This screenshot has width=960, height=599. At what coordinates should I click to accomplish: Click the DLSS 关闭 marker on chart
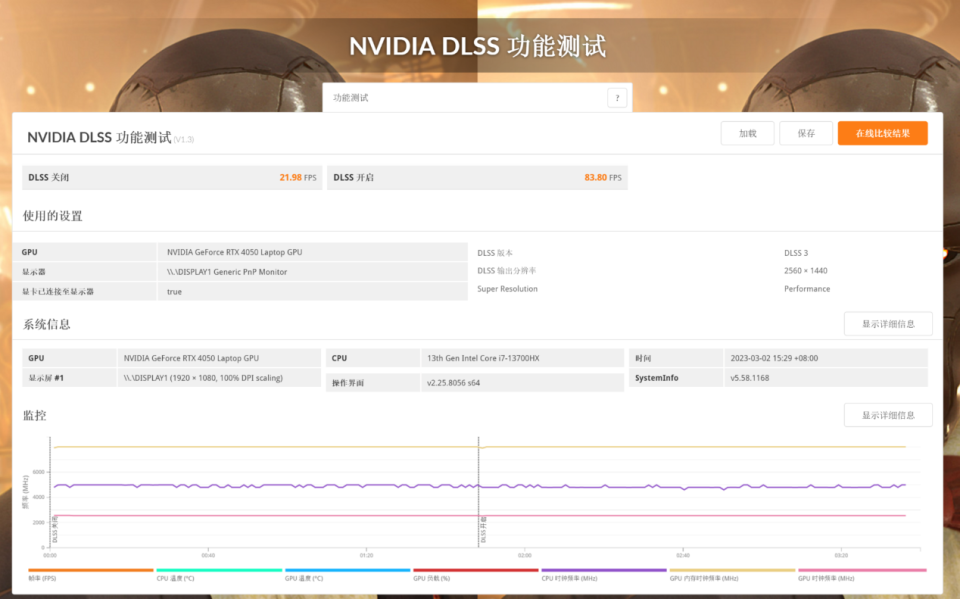point(54,530)
